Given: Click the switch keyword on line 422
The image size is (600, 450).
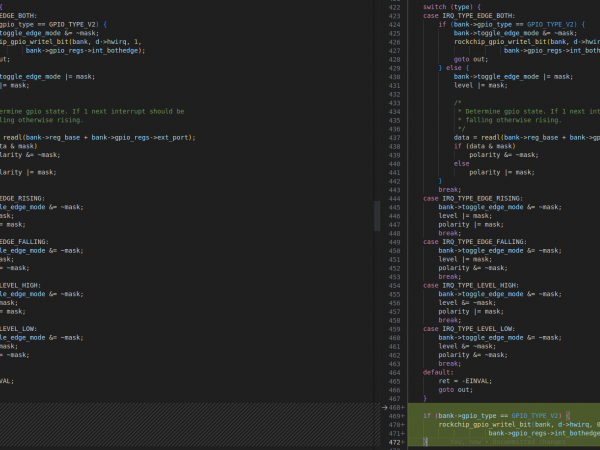Looking at the screenshot, I should [x=435, y=7].
